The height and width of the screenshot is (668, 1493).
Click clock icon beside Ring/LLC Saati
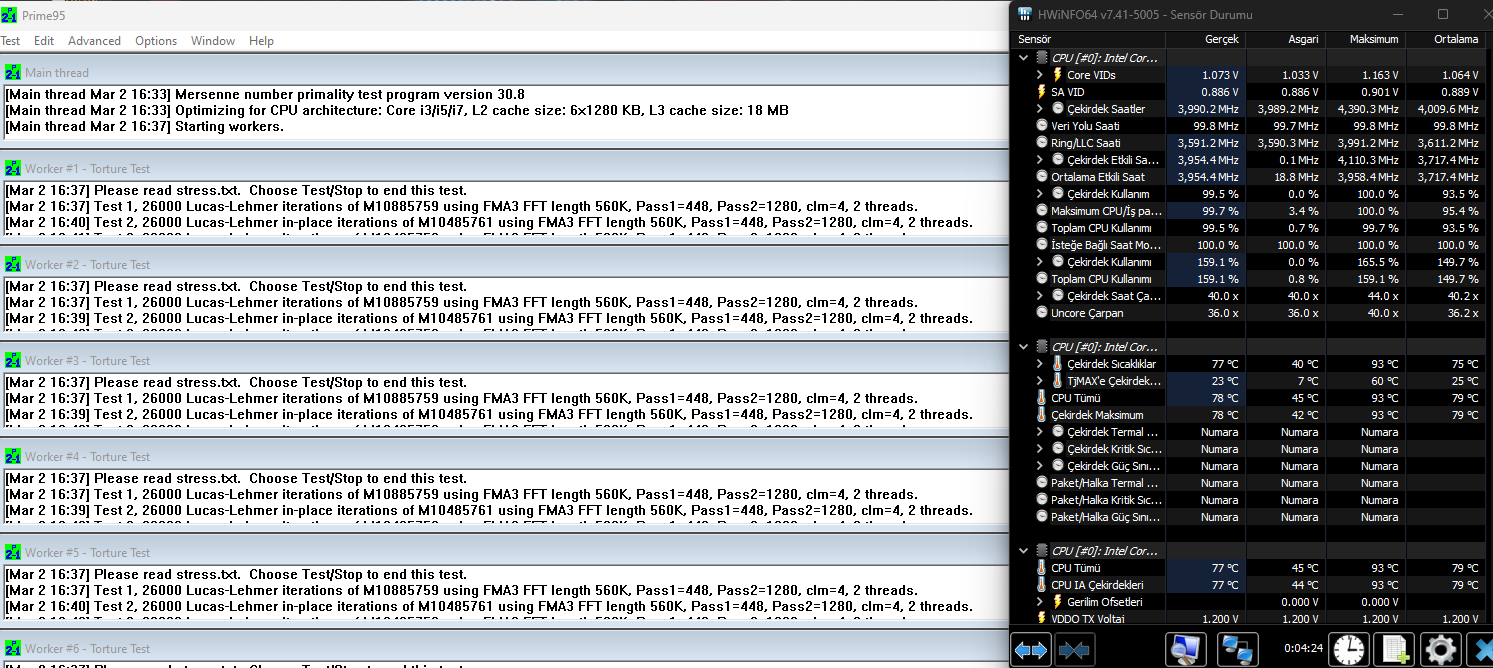[1042, 143]
